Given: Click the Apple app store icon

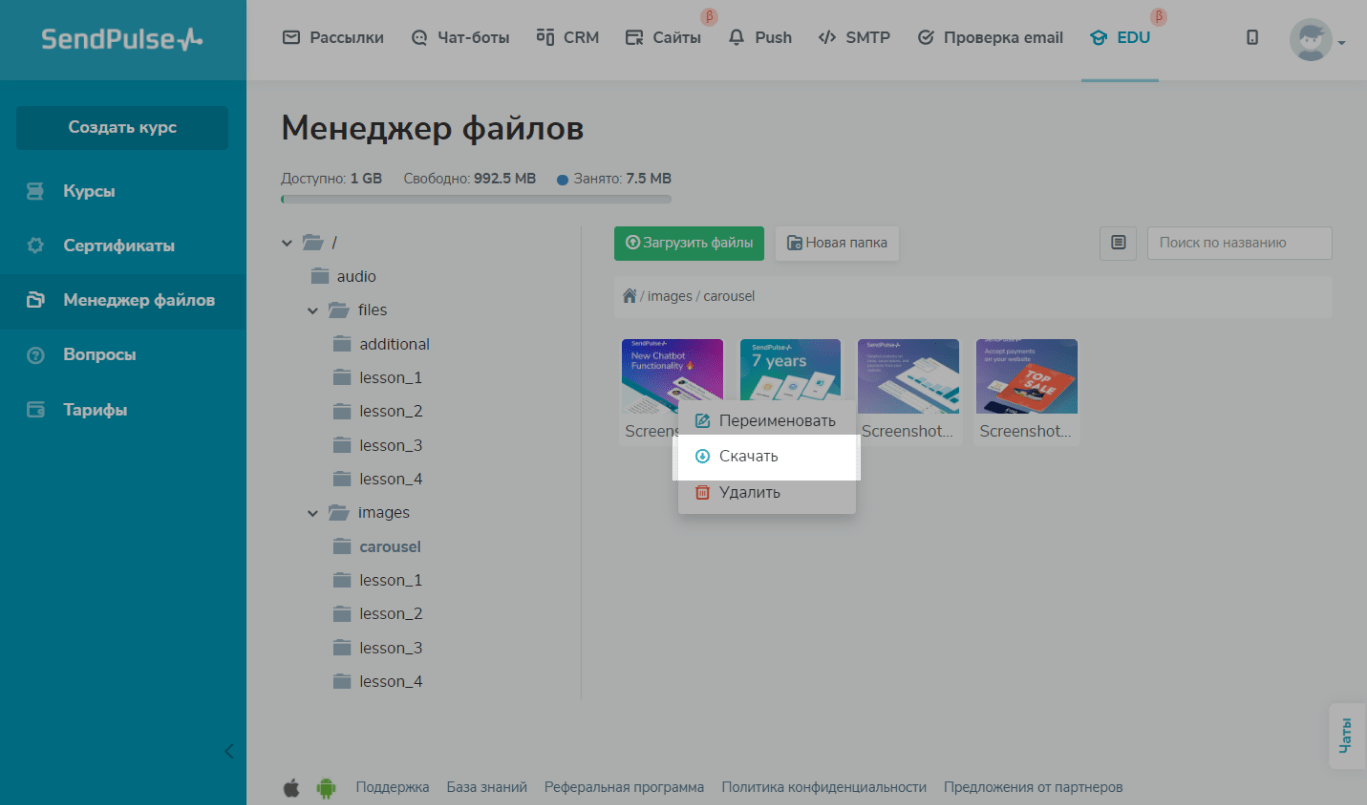Looking at the screenshot, I should pos(291,788).
